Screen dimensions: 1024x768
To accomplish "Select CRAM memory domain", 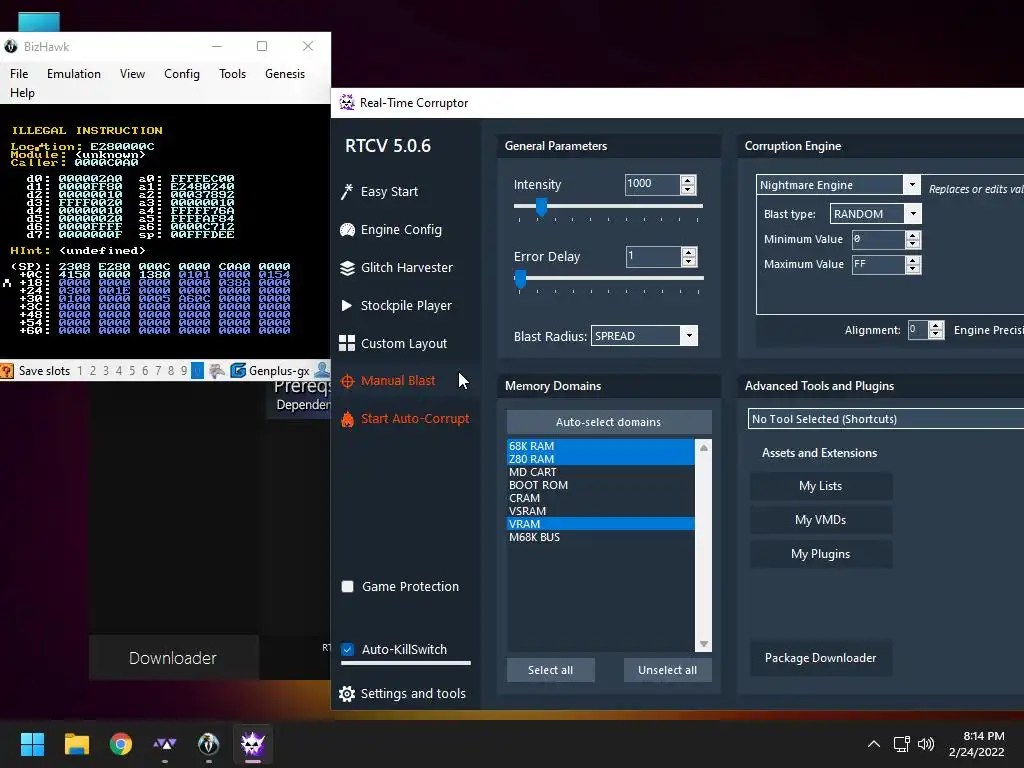I will click(x=600, y=498).
